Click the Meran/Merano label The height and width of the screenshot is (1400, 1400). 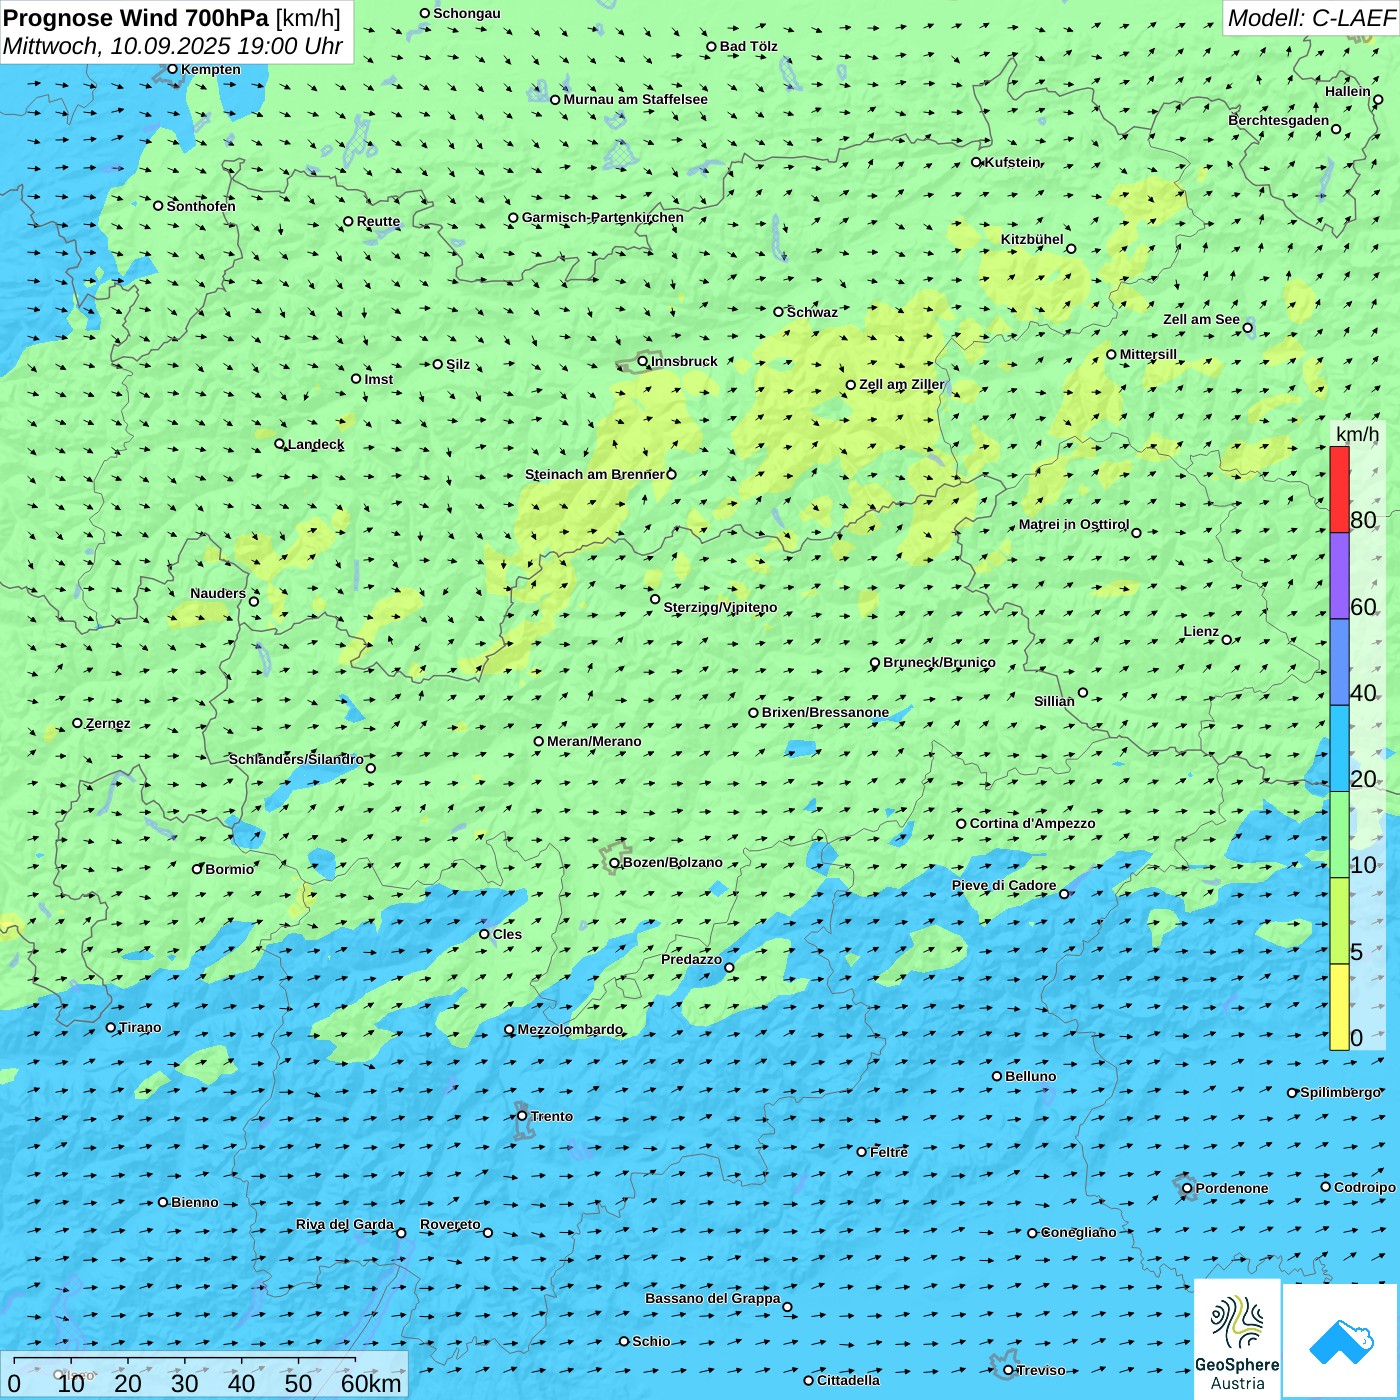pos(594,741)
